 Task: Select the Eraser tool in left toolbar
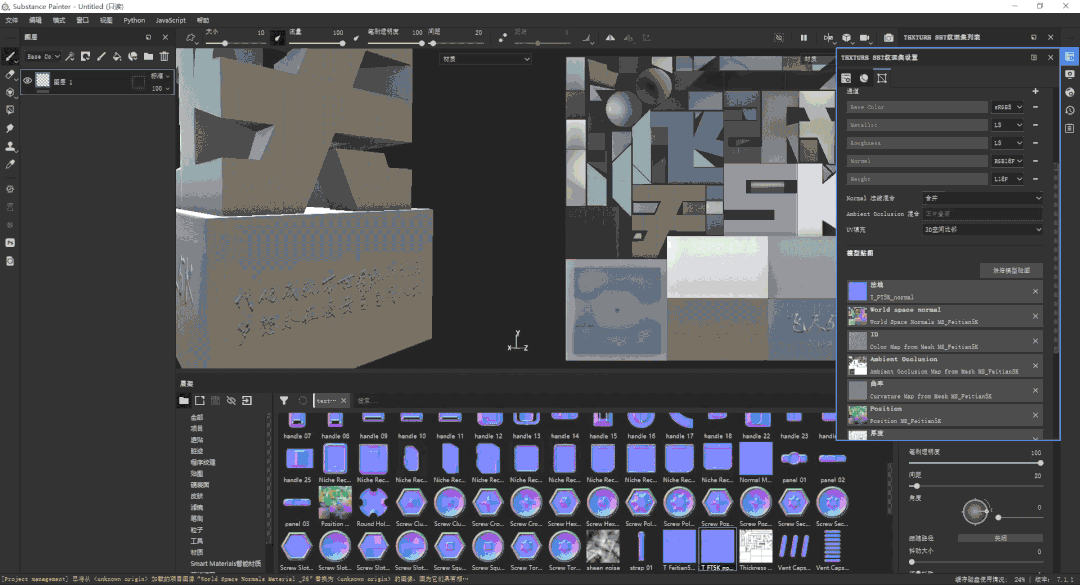(10, 74)
